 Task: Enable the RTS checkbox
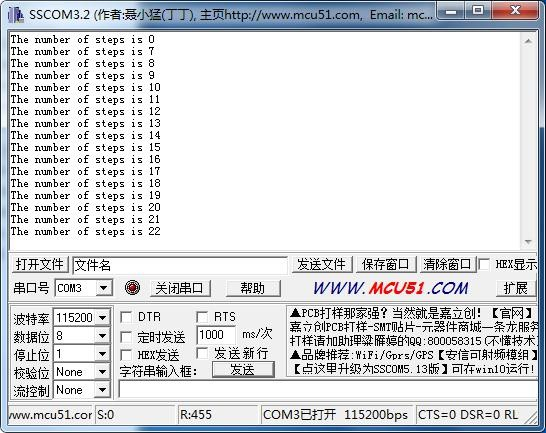202,317
